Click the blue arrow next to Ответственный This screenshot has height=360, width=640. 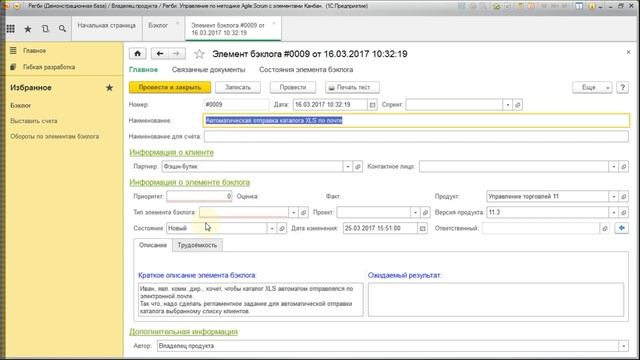pyautogui.click(x=622, y=228)
